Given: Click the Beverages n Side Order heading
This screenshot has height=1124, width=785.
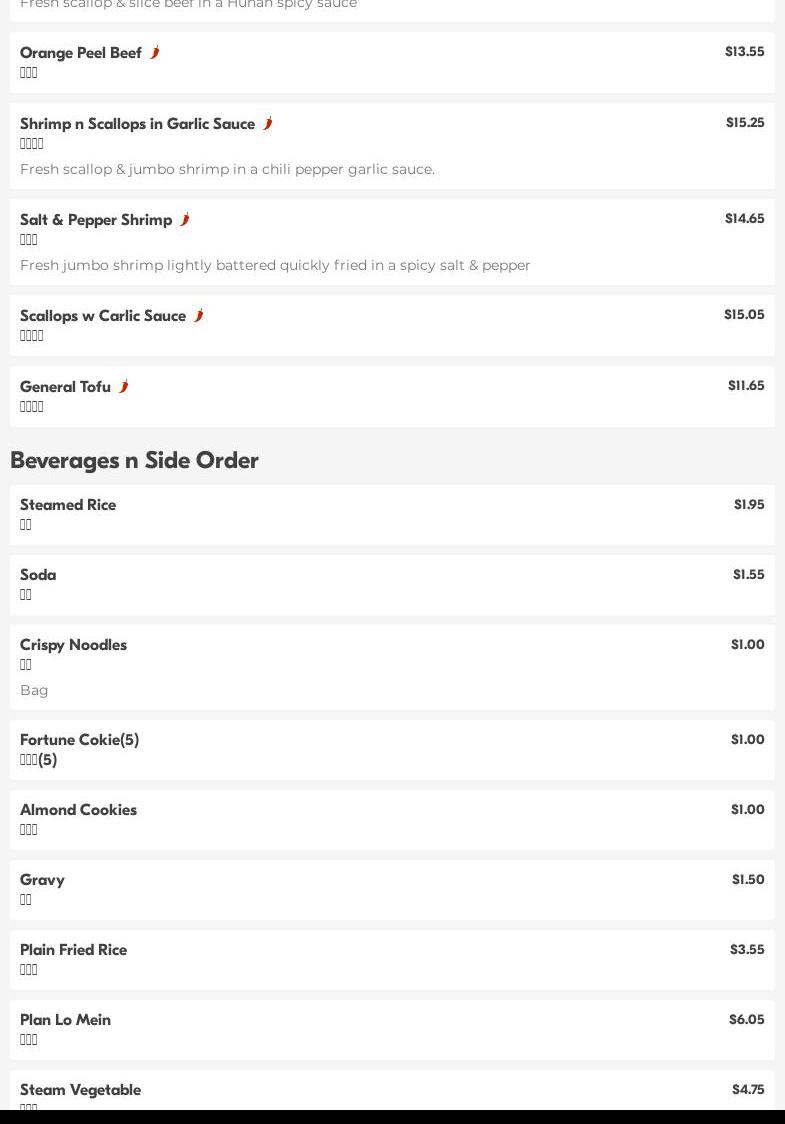Looking at the screenshot, I should coord(134,460).
